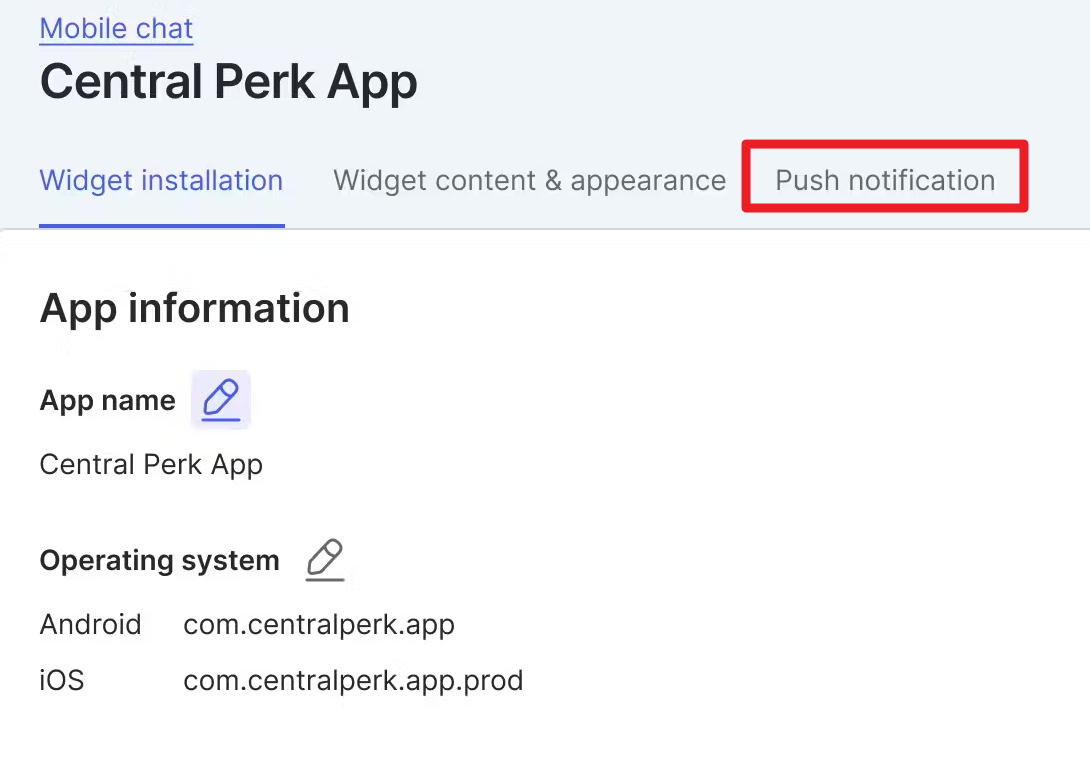Select the com.centralperk.app.prod iOS bundle ID
The image size is (1090, 770).
[353, 681]
